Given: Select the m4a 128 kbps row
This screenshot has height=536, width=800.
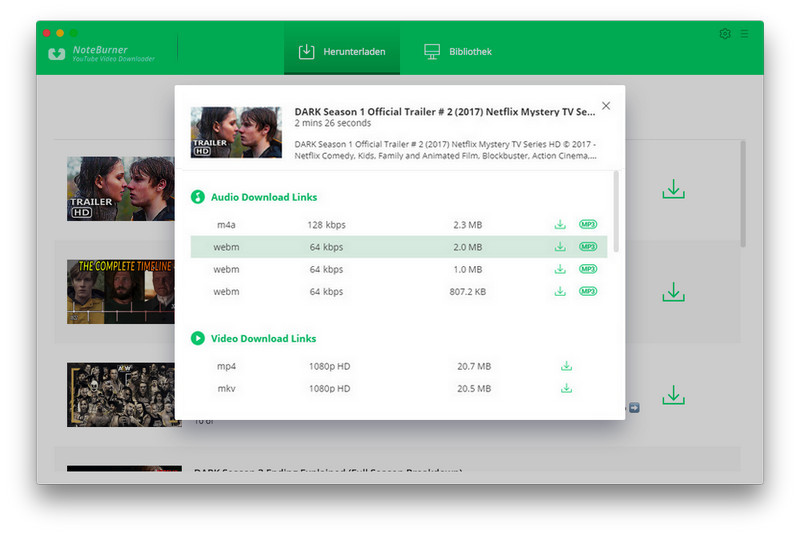Looking at the screenshot, I should tap(399, 224).
